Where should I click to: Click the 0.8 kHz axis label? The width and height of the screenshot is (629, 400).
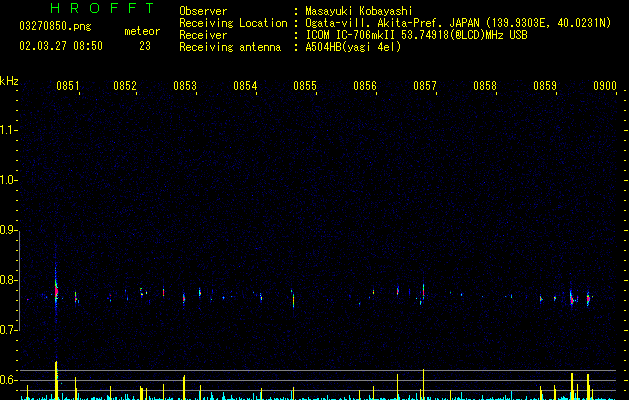[8, 280]
